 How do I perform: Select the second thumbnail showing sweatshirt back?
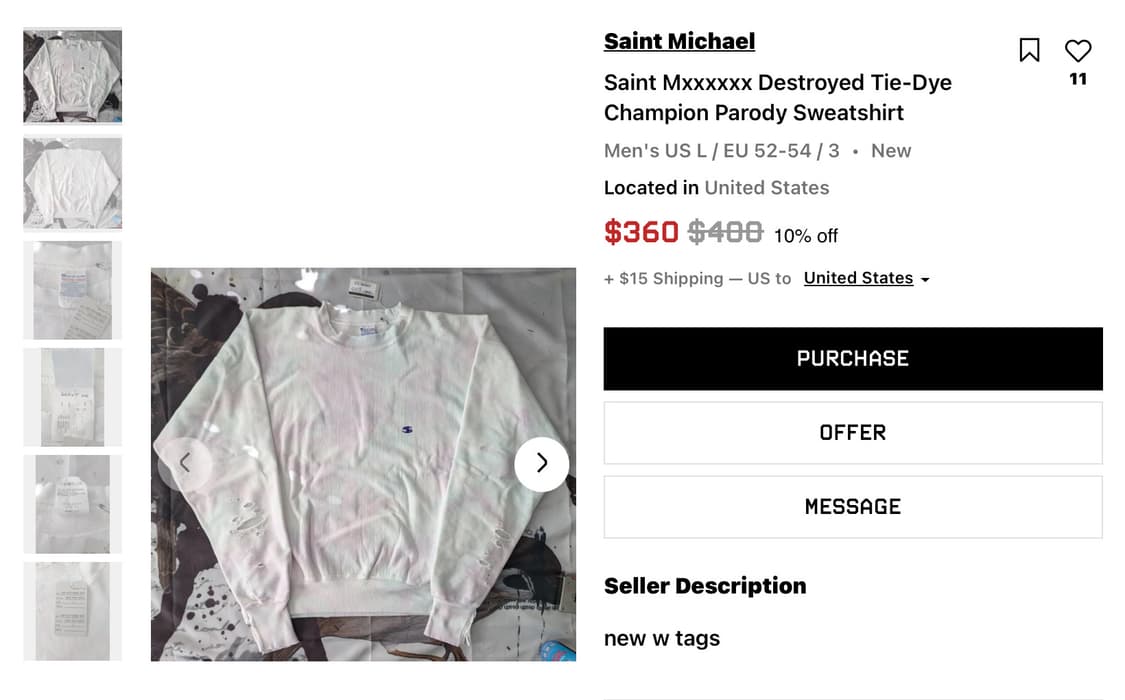[73, 183]
